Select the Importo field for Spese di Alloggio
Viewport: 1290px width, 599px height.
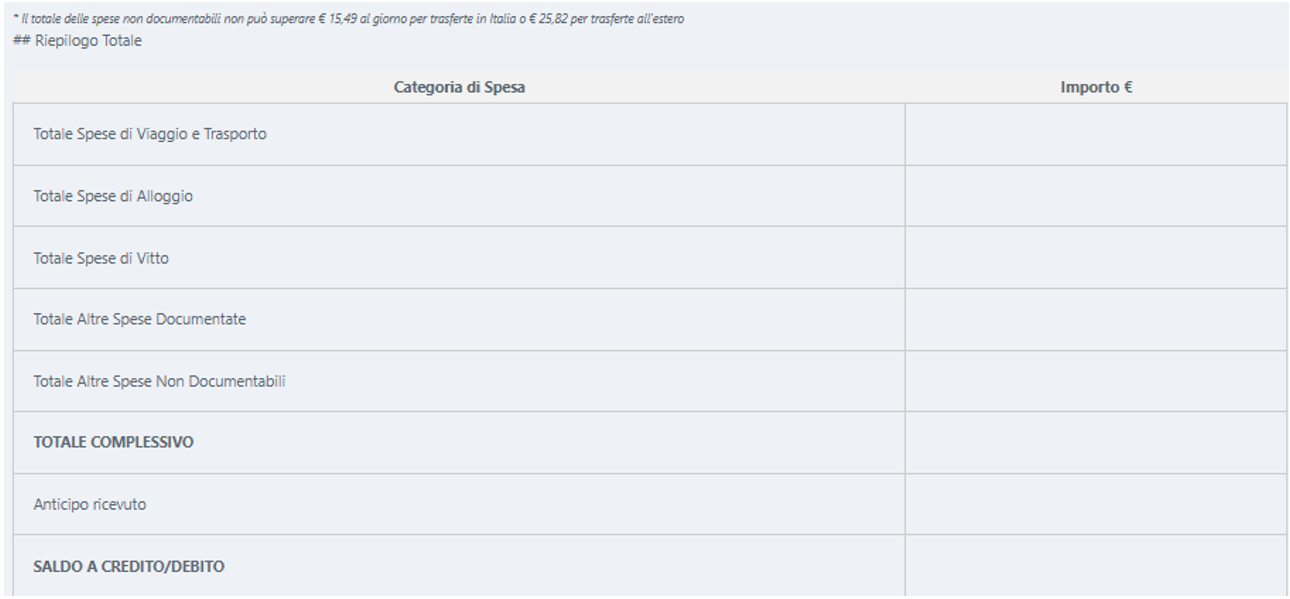click(x=1096, y=196)
